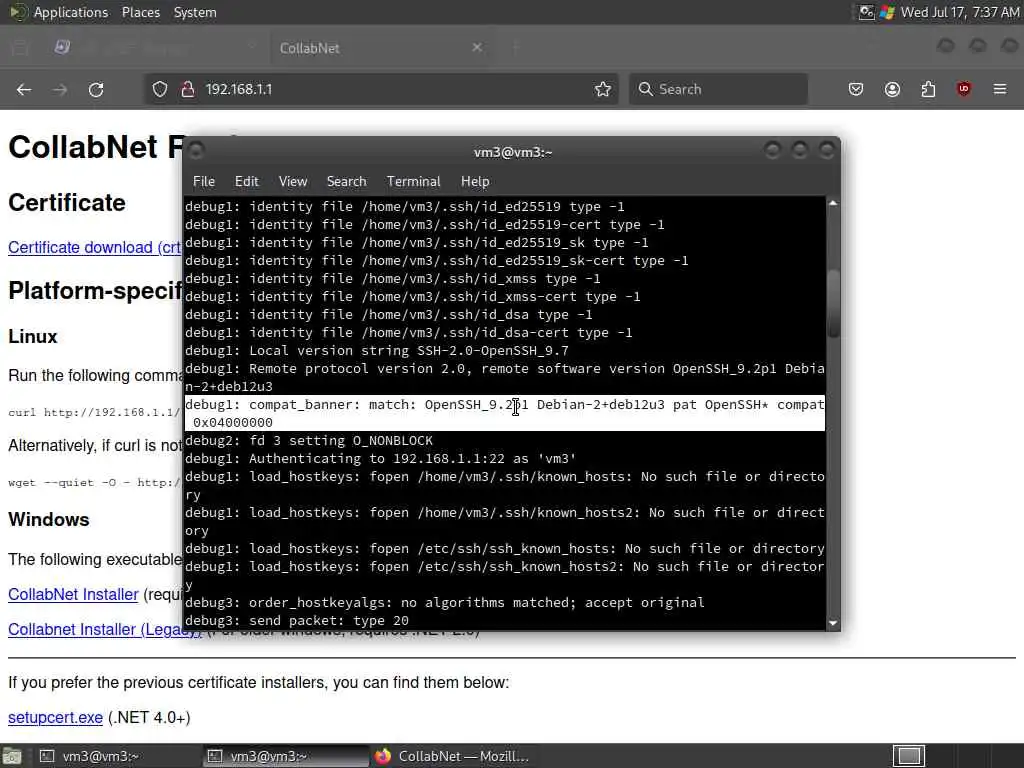Viewport: 1024px width, 768px height.
Task: Open the Pocket save icon in Firefox
Action: click(856, 89)
